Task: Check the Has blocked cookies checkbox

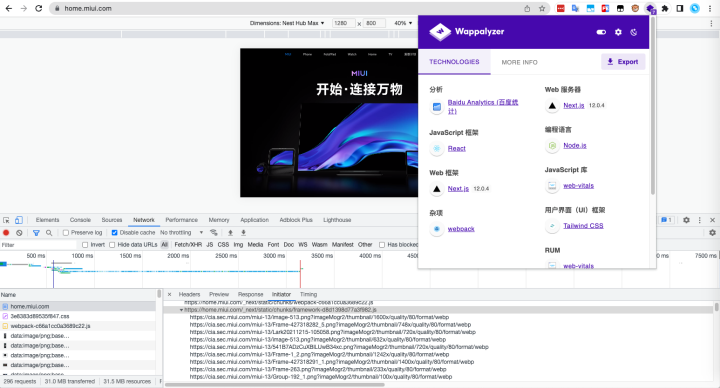Action: (x=382, y=245)
